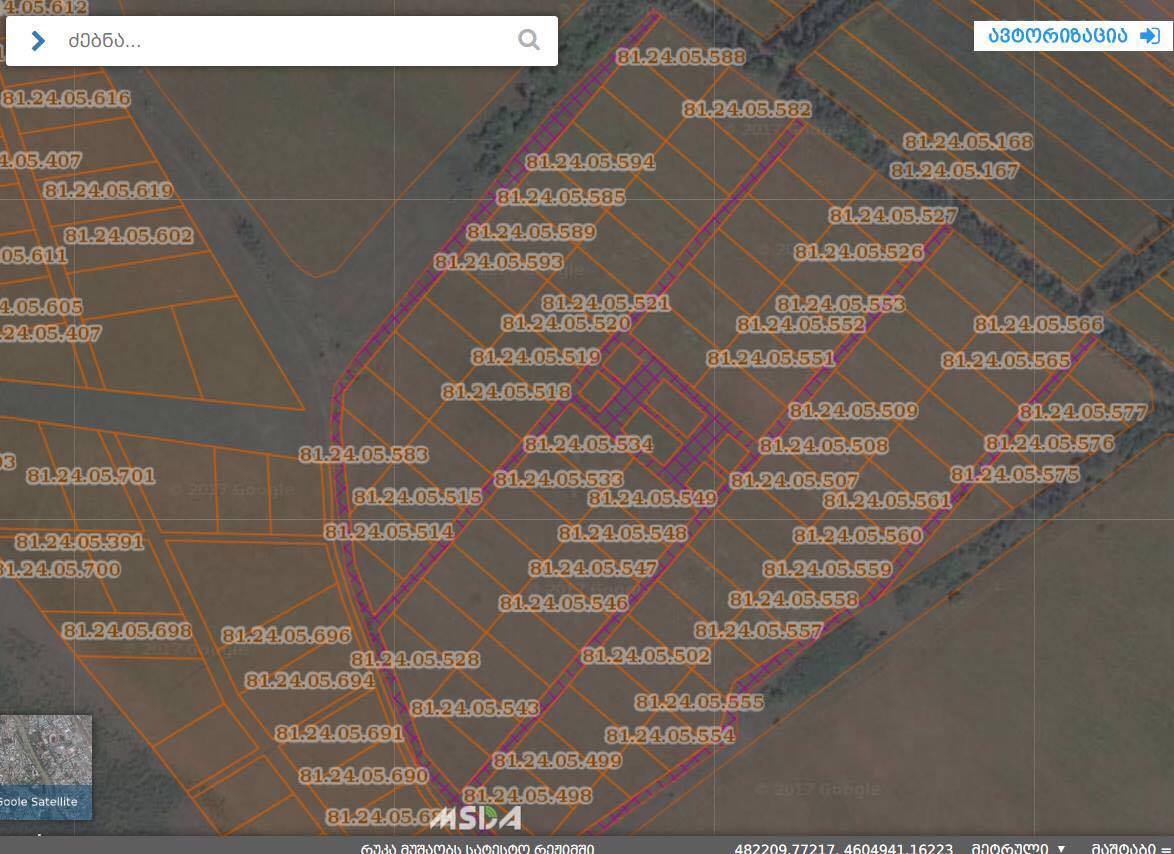Select parcel label 81.24.05.701

pyautogui.click(x=91, y=475)
